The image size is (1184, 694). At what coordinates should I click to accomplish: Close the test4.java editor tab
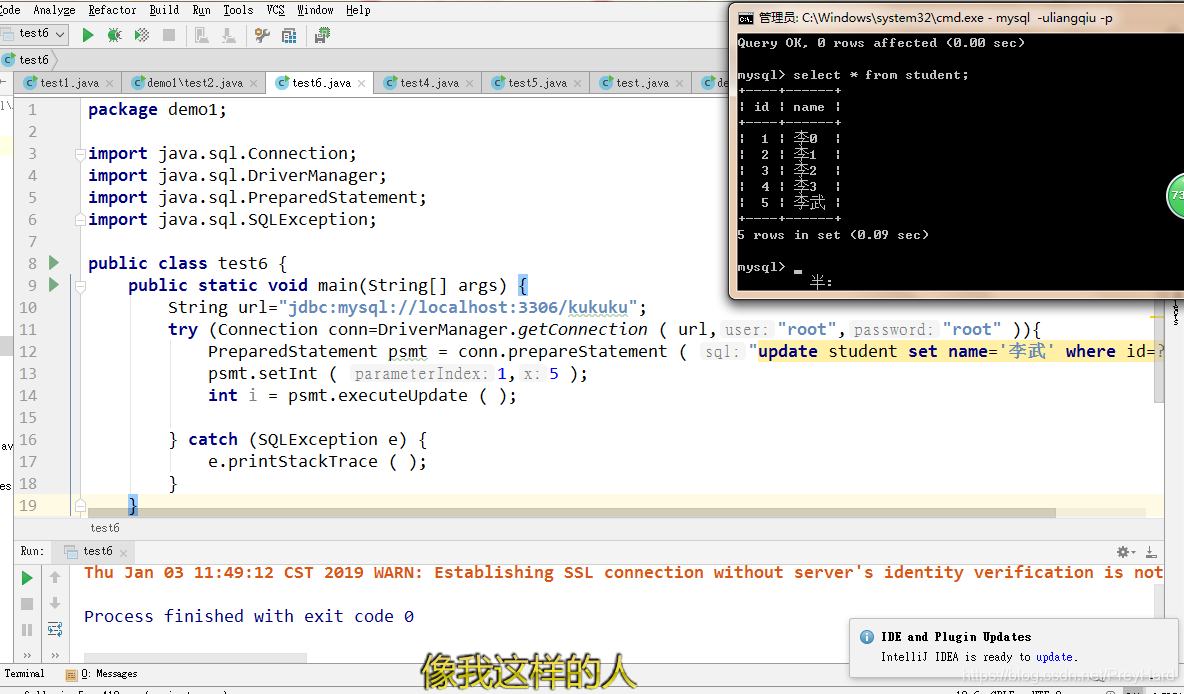(x=470, y=84)
